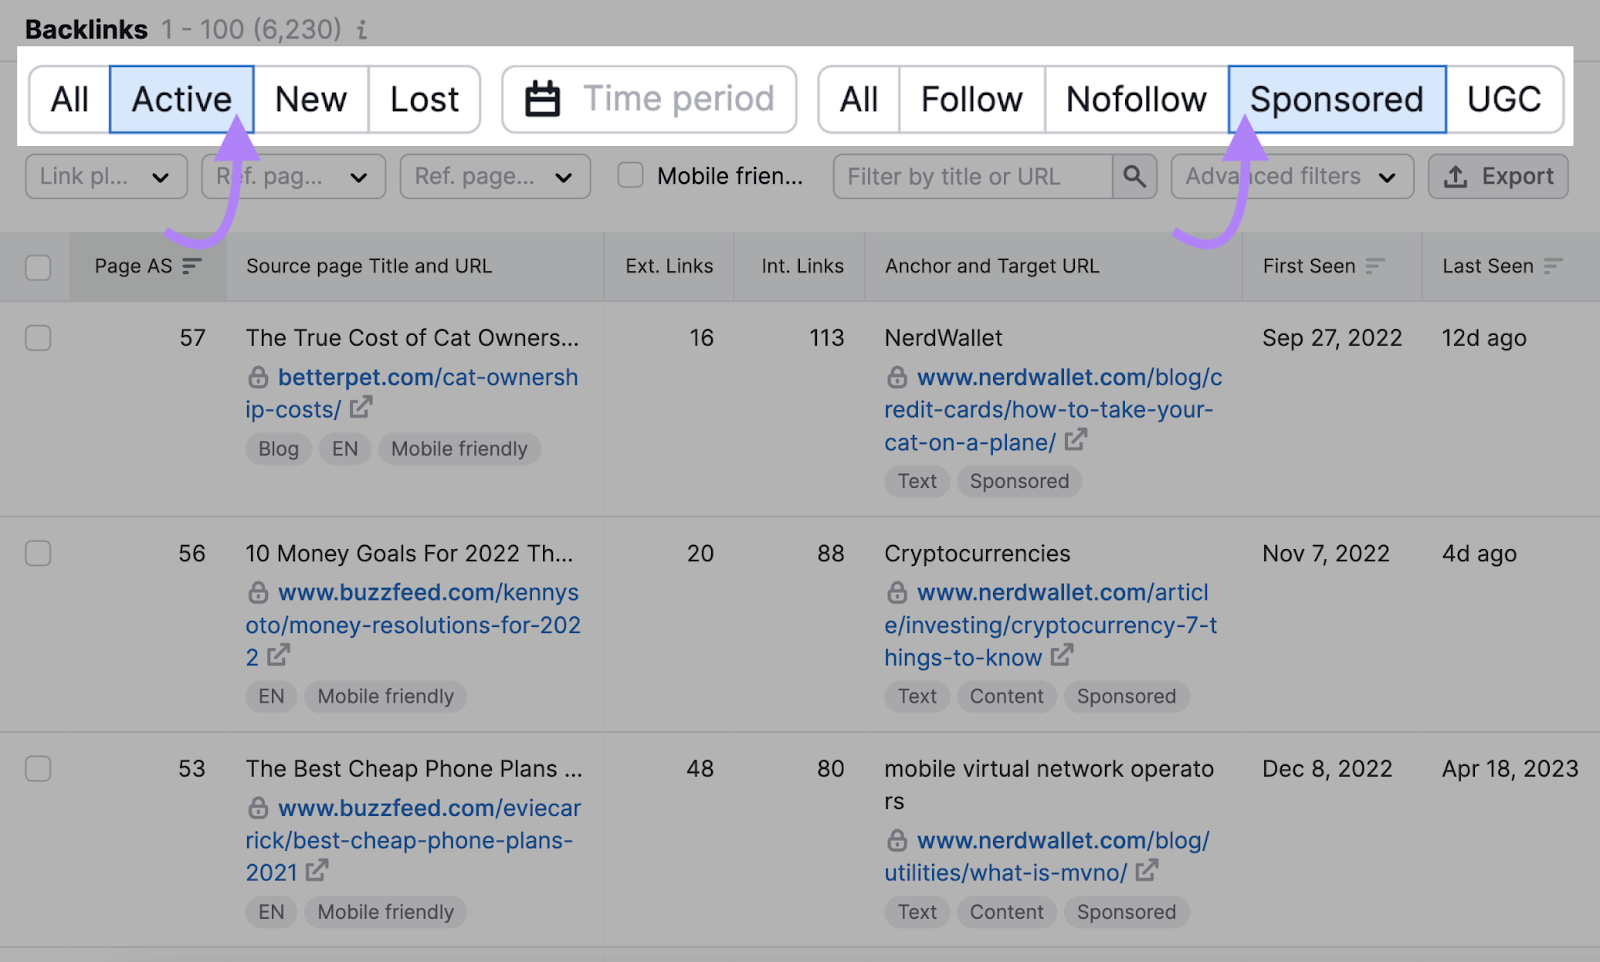Click the upload arrow icon on Export

[x=1456, y=176]
